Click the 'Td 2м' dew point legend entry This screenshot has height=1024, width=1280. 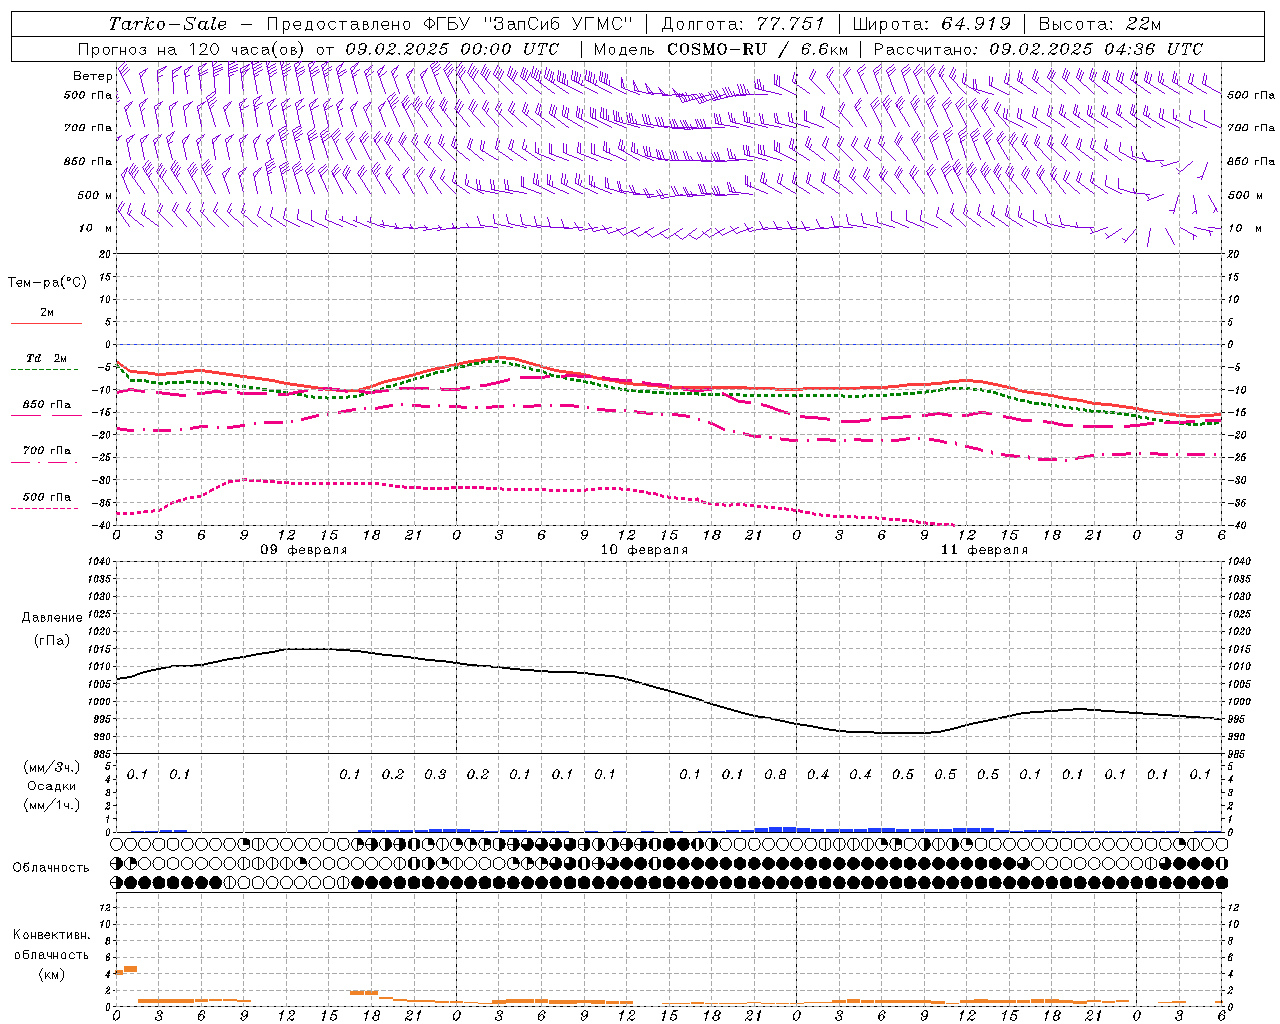click(x=46, y=358)
